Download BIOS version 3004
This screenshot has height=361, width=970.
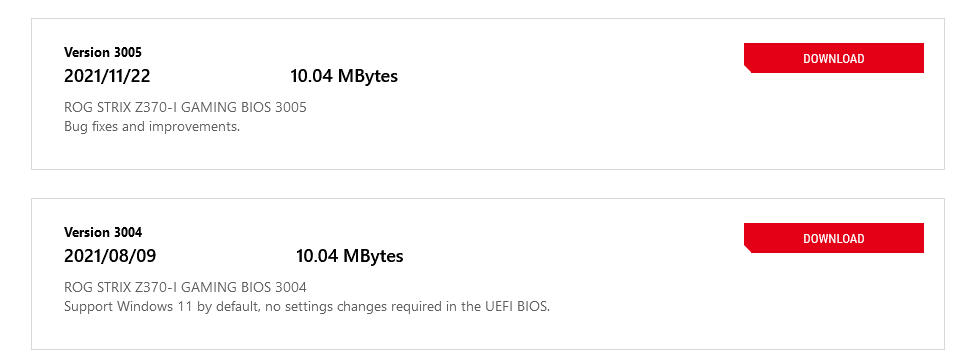[x=833, y=238]
